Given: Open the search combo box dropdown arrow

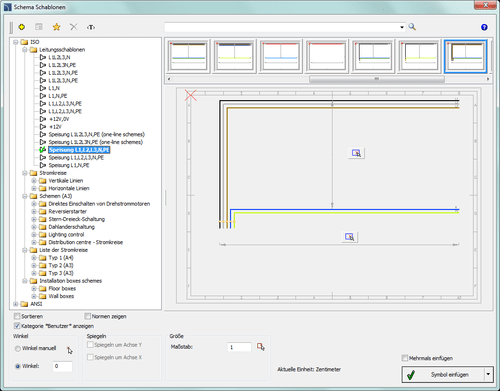Looking at the screenshot, I should (402, 27).
